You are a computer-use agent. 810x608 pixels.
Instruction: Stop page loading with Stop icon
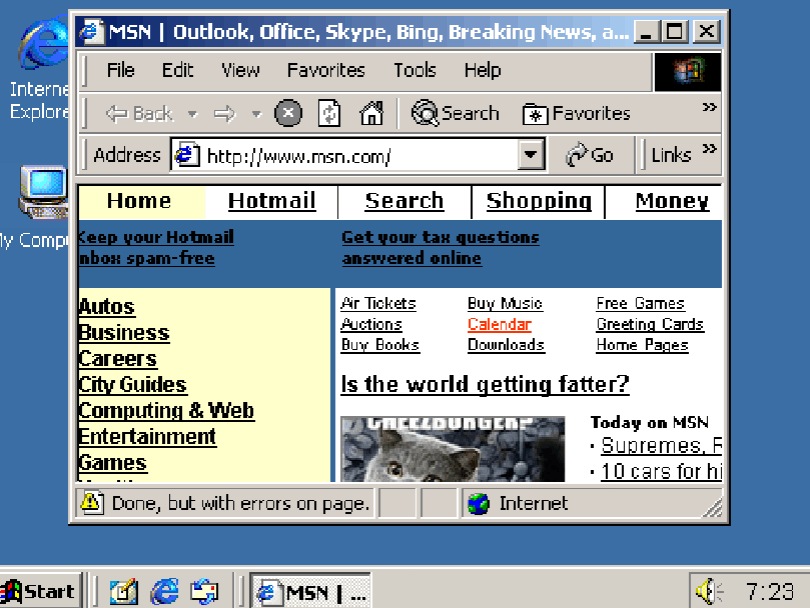click(x=288, y=113)
